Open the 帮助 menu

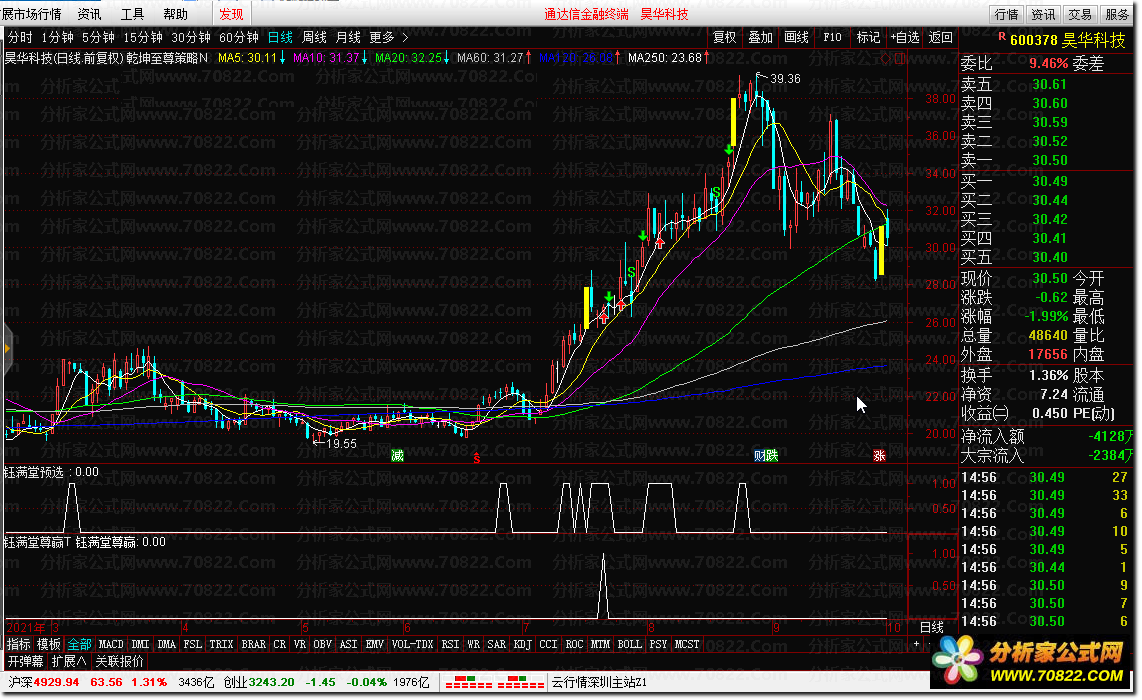click(x=175, y=14)
